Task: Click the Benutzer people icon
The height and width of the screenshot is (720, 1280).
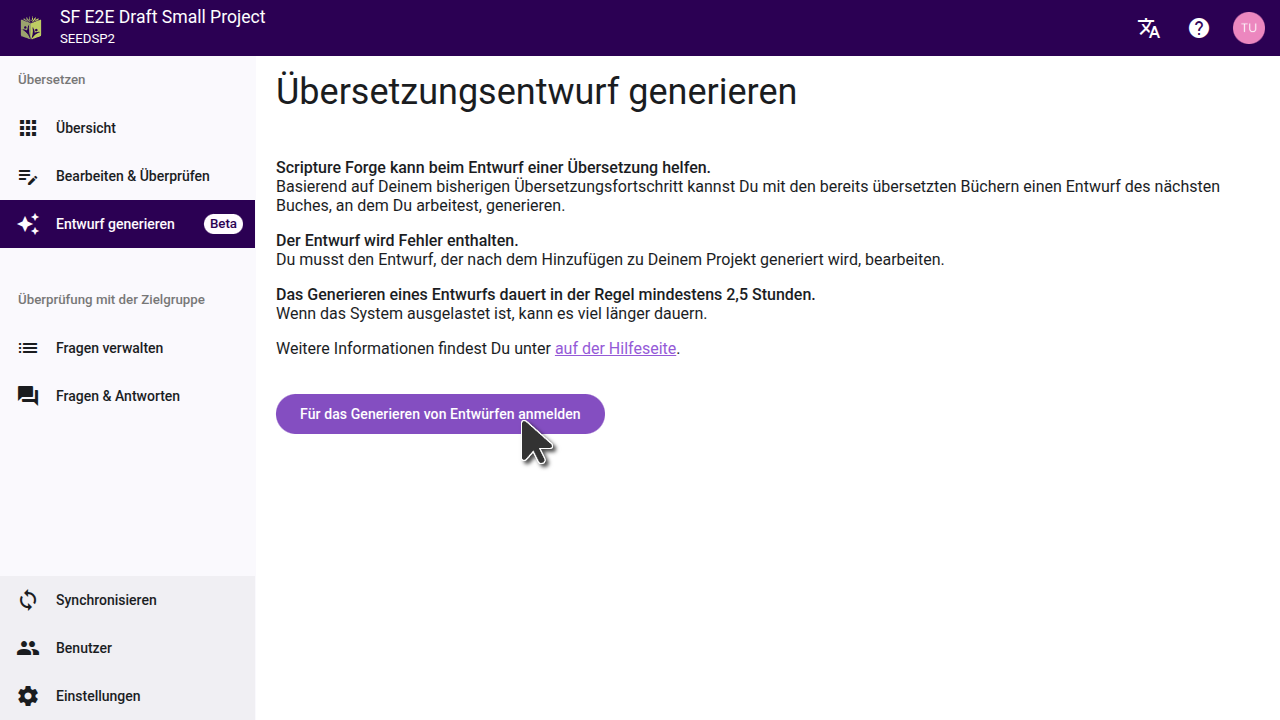Action: click(28, 648)
